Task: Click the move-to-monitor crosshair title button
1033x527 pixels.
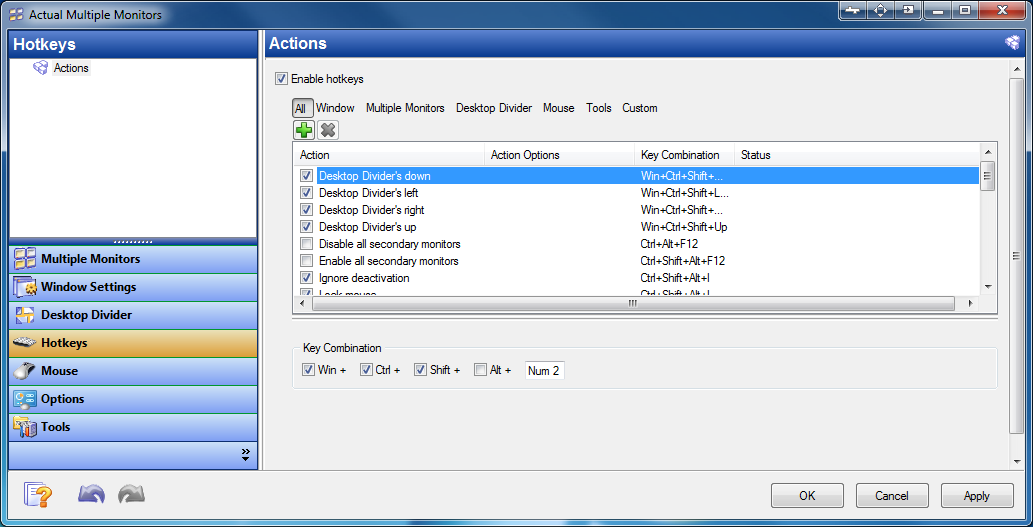Action: pos(880,11)
